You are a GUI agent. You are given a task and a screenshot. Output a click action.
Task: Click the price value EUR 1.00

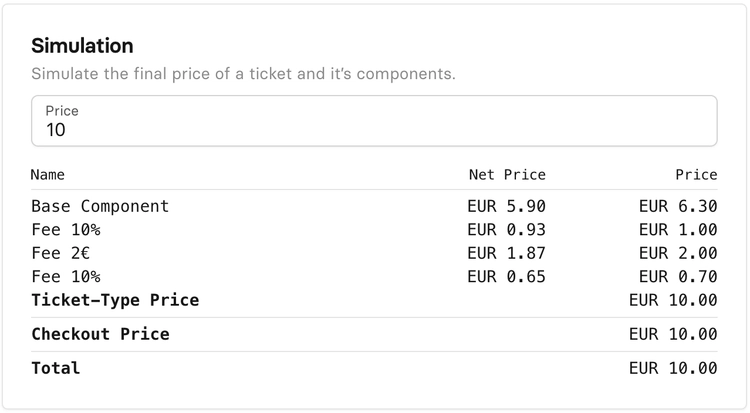pyautogui.click(x=678, y=230)
